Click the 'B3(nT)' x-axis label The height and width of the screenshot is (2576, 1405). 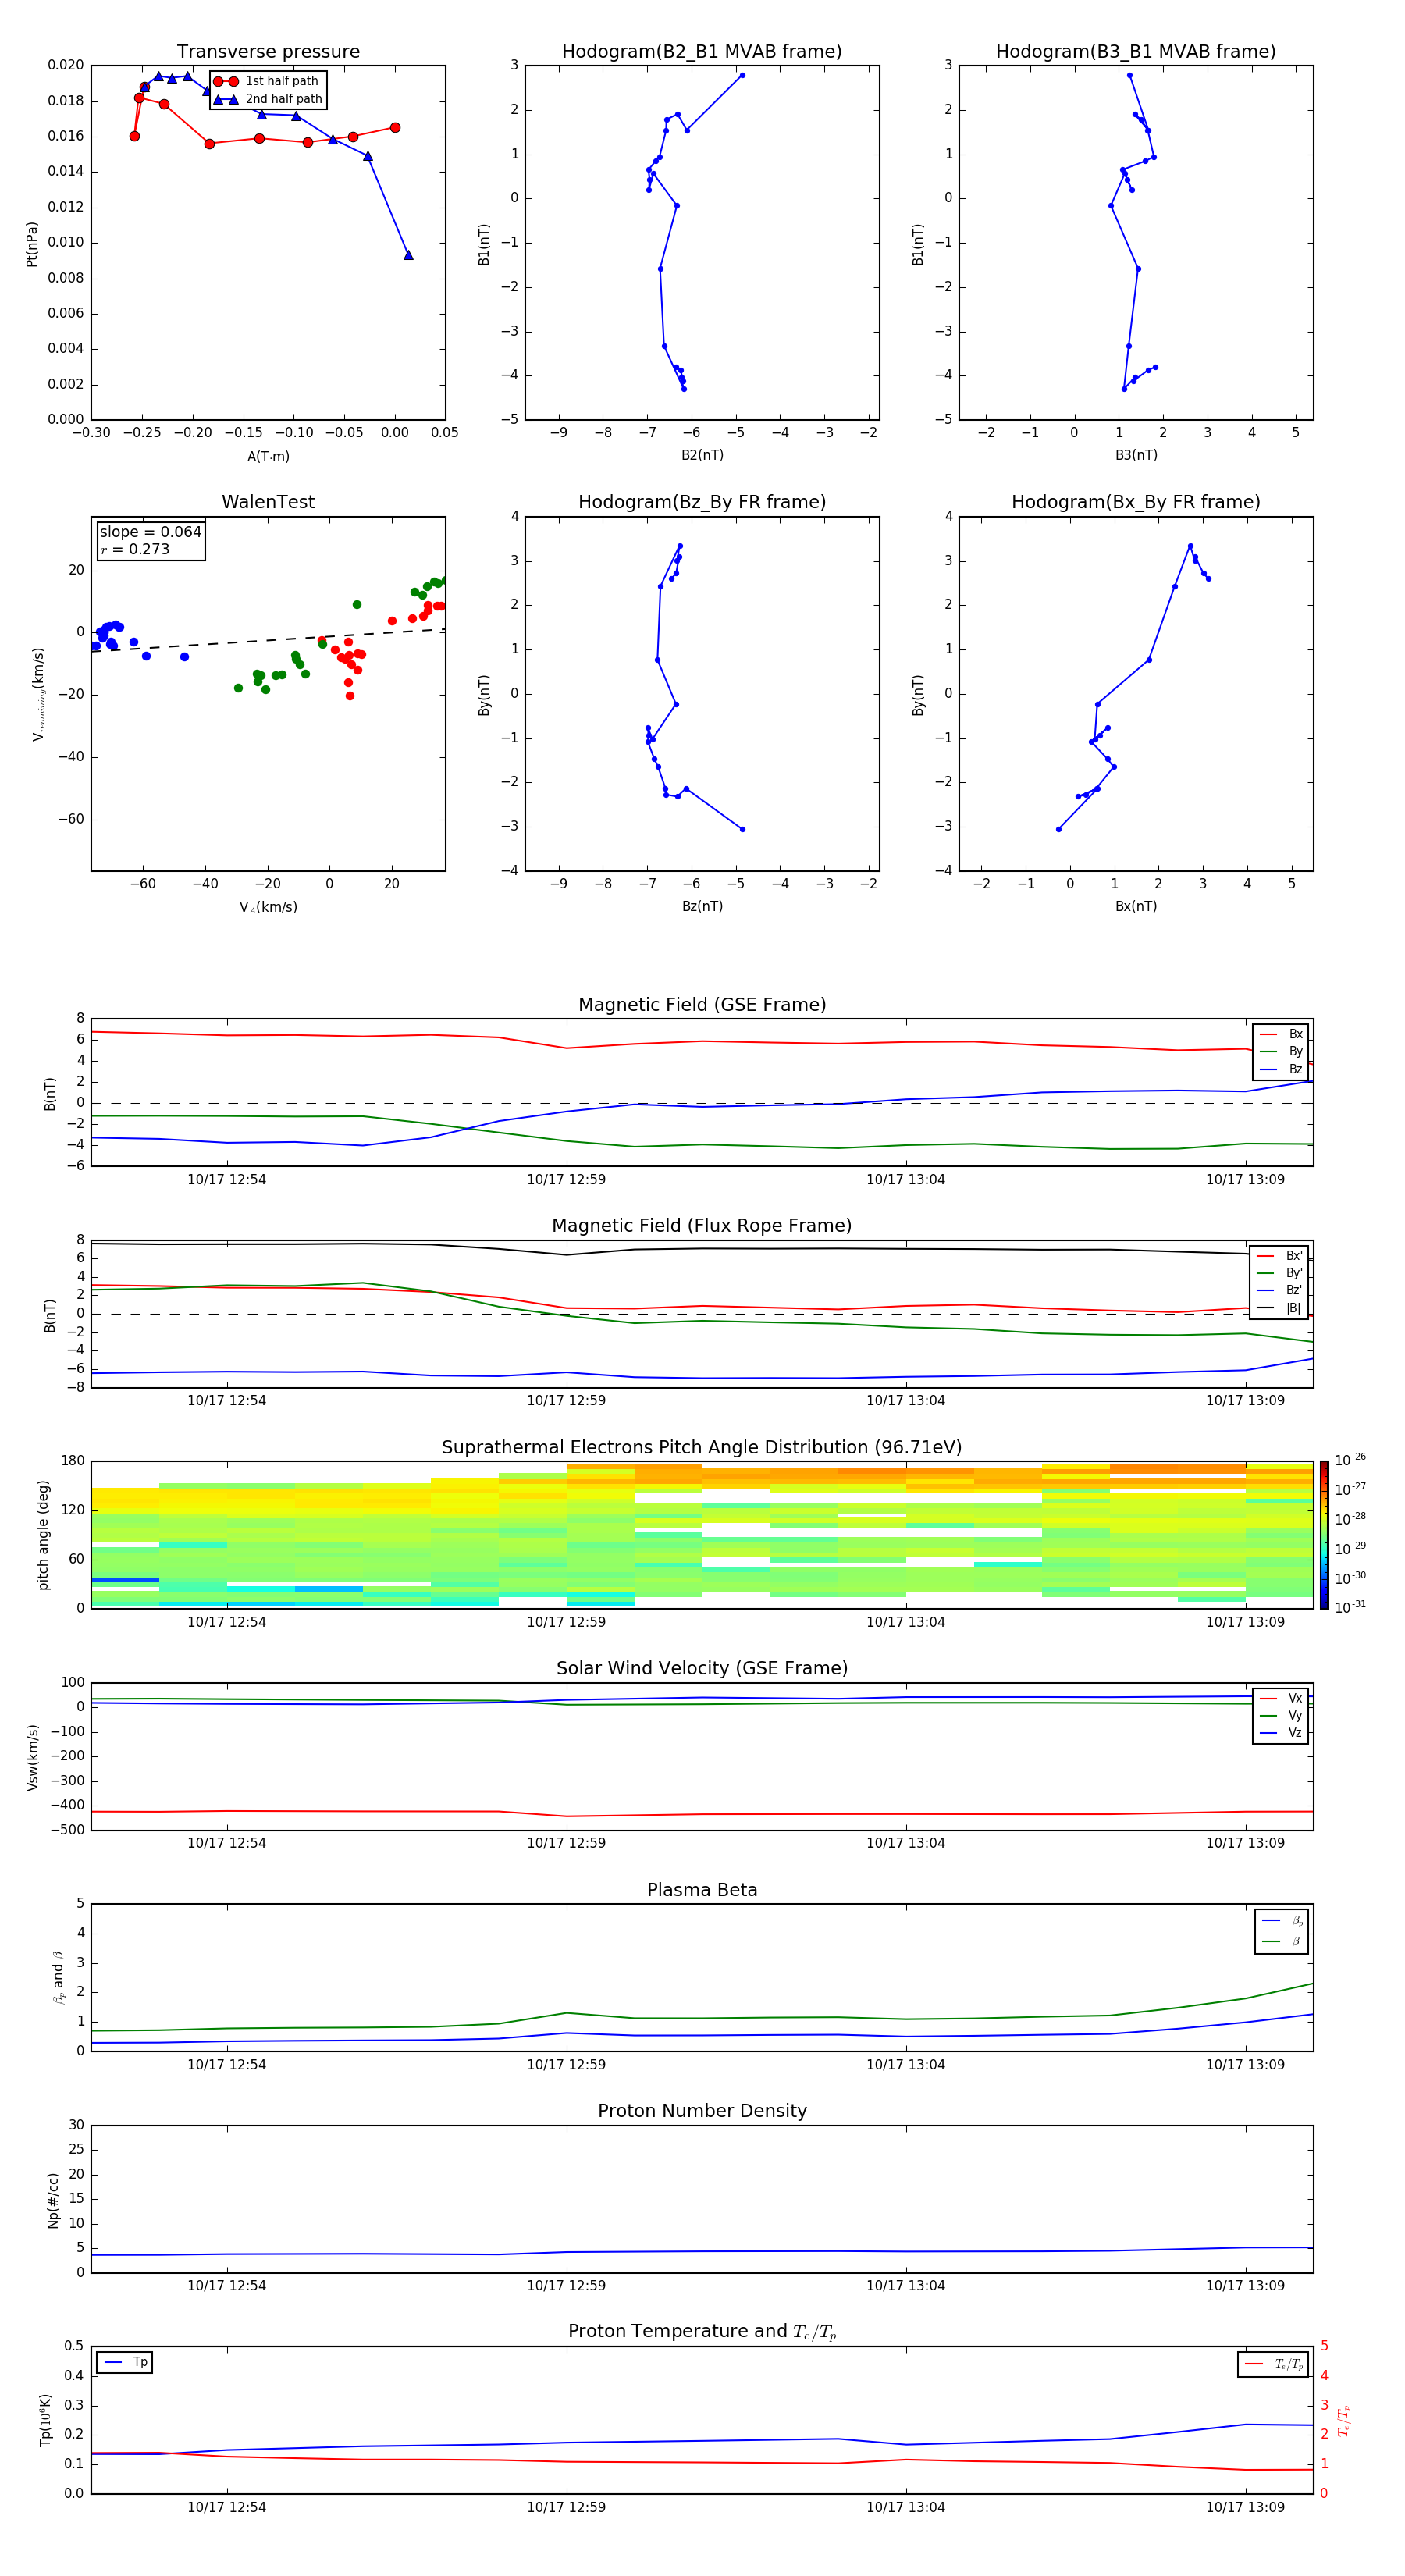pos(1136,455)
